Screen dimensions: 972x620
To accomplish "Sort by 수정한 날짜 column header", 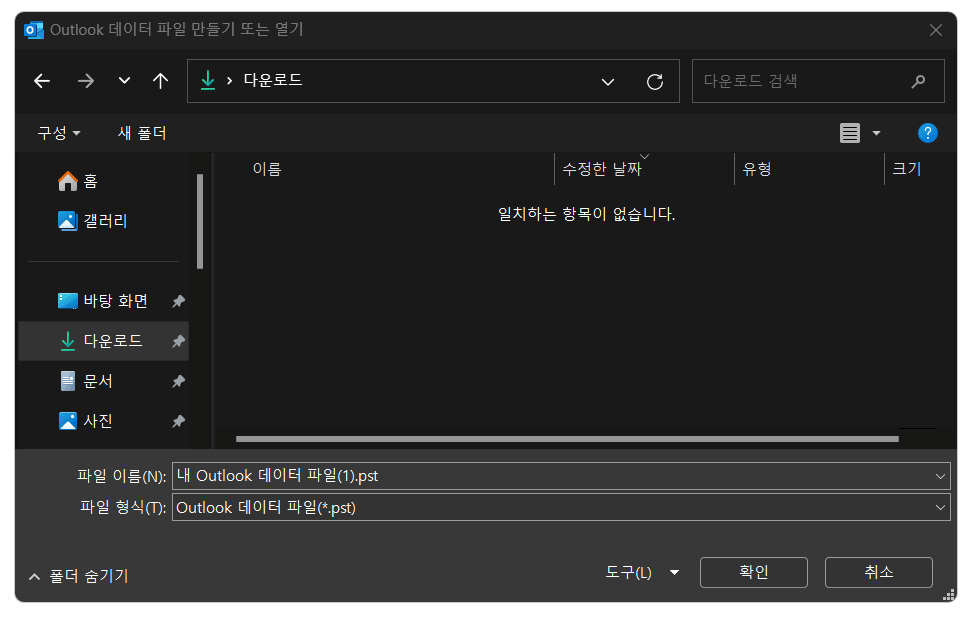I will point(605,168).
